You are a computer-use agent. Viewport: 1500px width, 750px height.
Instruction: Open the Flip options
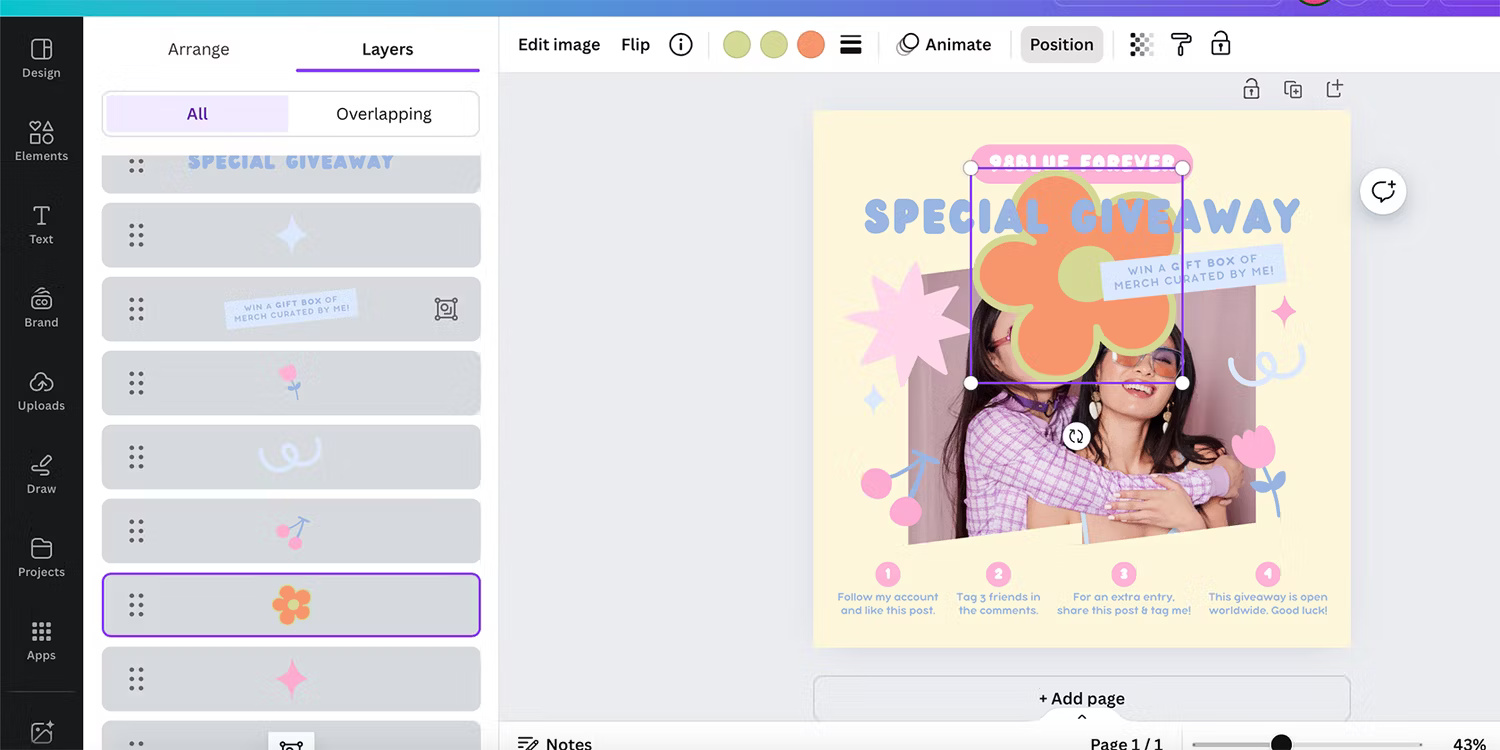point(635,44)
